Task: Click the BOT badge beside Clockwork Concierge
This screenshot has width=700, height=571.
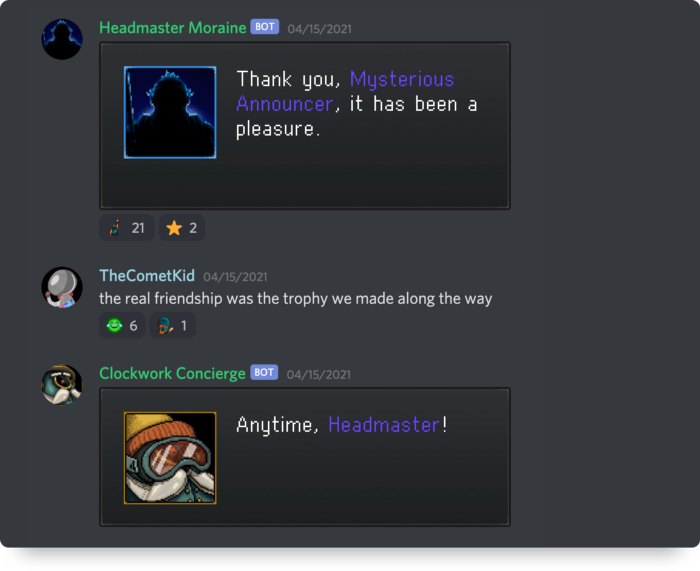Action: point(264,372)
